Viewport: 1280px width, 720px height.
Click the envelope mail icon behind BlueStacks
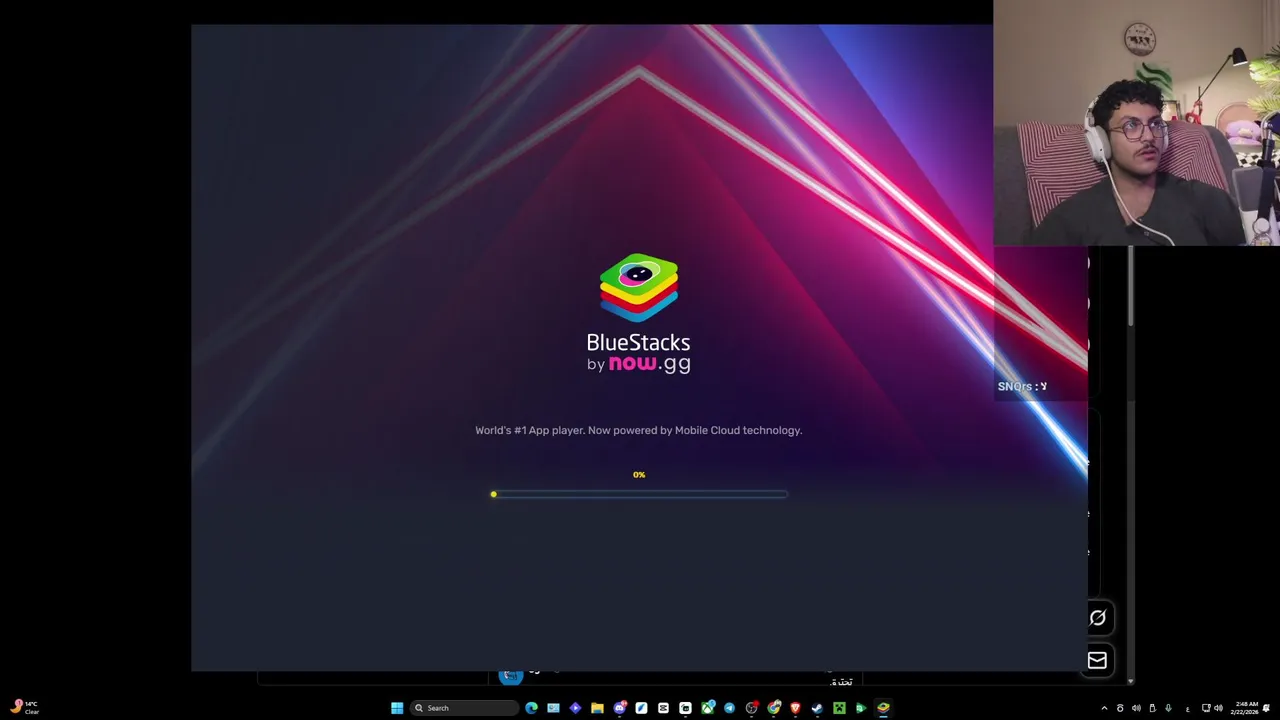click(1097, 660)
